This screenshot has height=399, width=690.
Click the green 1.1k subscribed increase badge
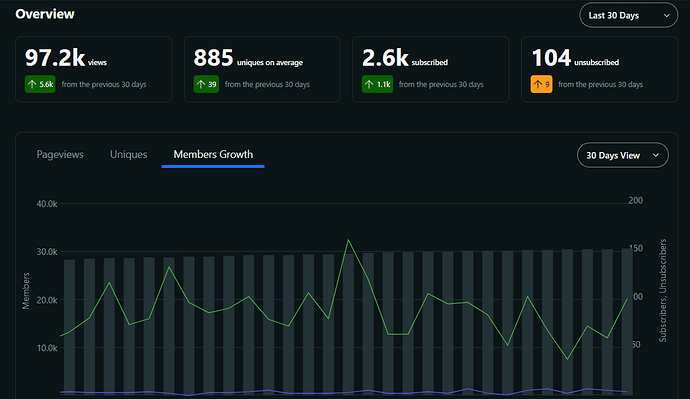click(378, 84)
